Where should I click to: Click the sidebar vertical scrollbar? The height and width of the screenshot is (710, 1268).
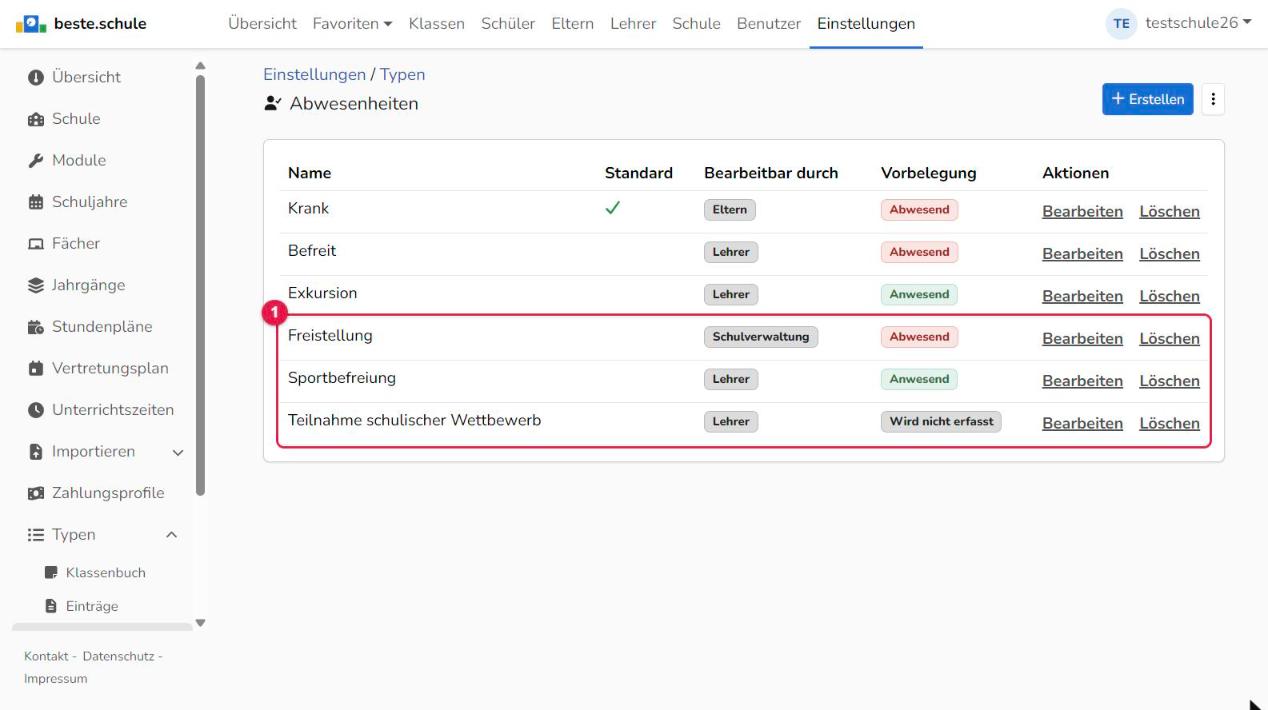tap(200, 287)
